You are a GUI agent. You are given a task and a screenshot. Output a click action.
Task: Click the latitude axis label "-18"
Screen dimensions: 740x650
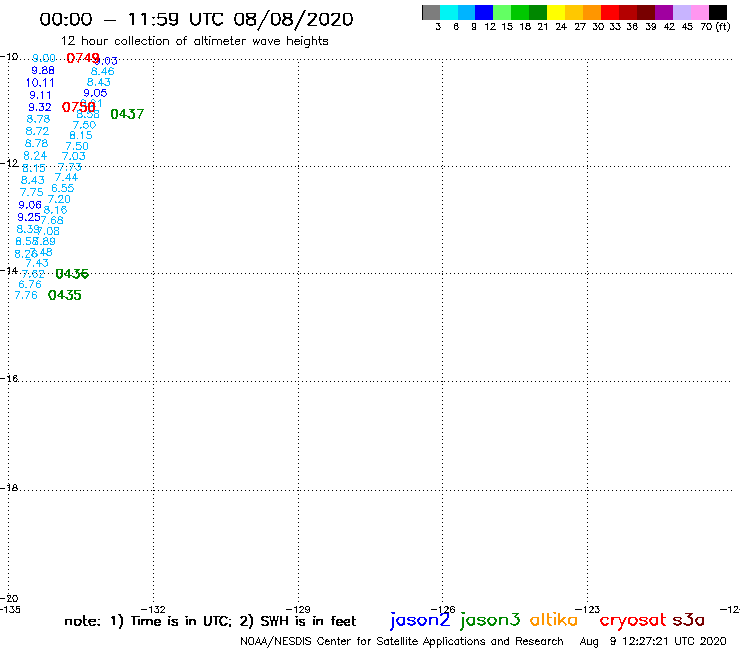click(9, 487)
